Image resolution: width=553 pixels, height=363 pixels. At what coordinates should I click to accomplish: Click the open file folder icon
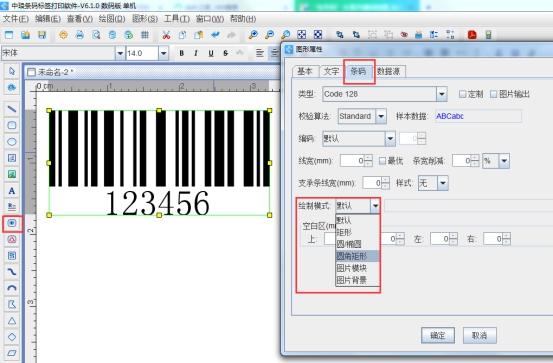(25, 35)
